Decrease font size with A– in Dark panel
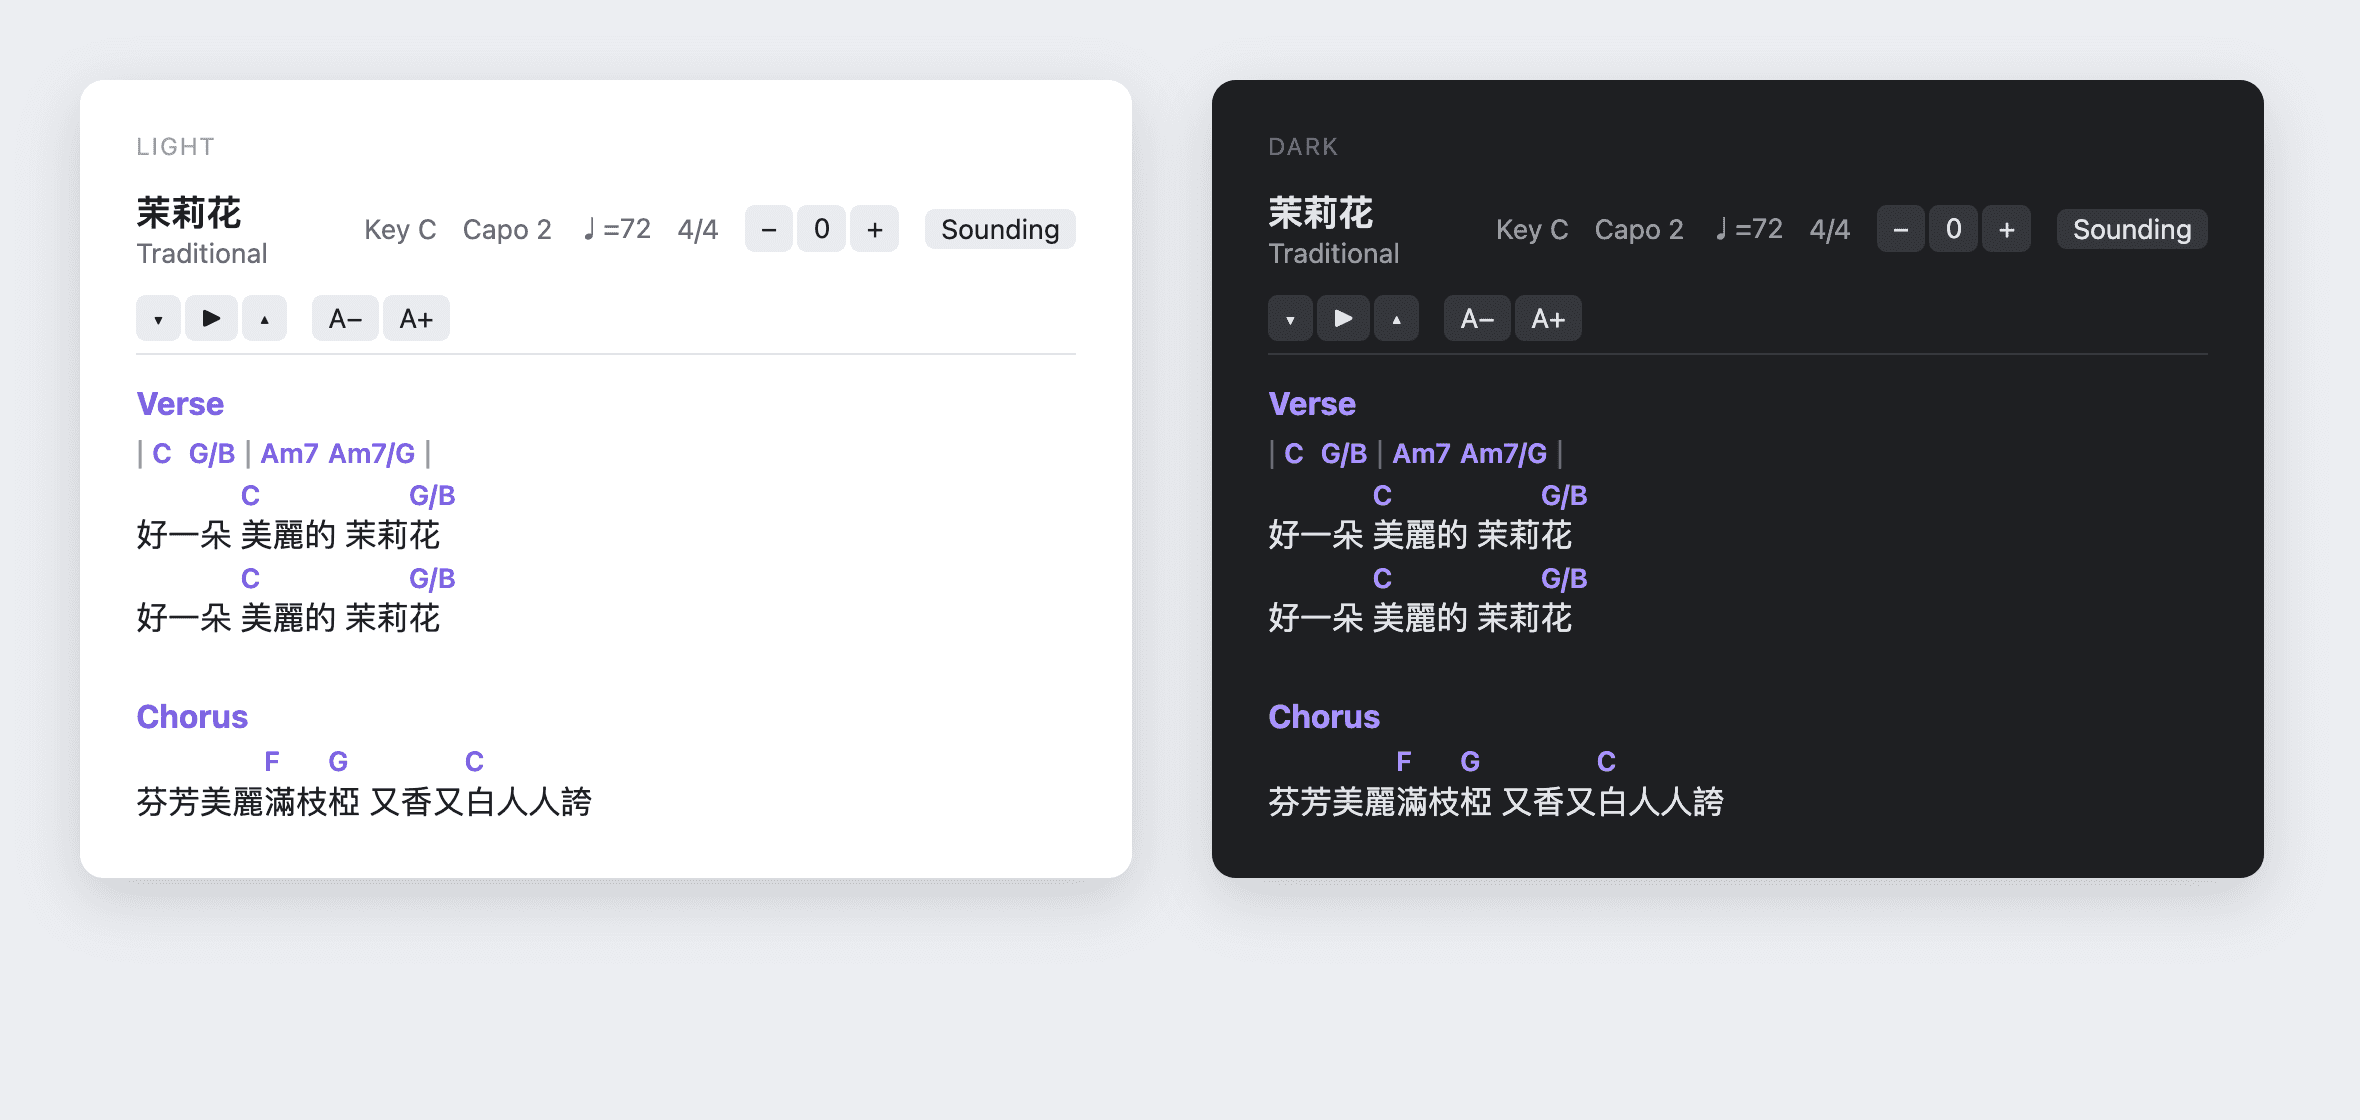 1477,318
